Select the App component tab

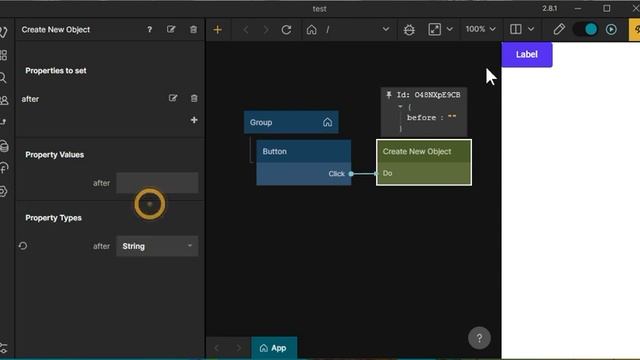click(274, 348)
